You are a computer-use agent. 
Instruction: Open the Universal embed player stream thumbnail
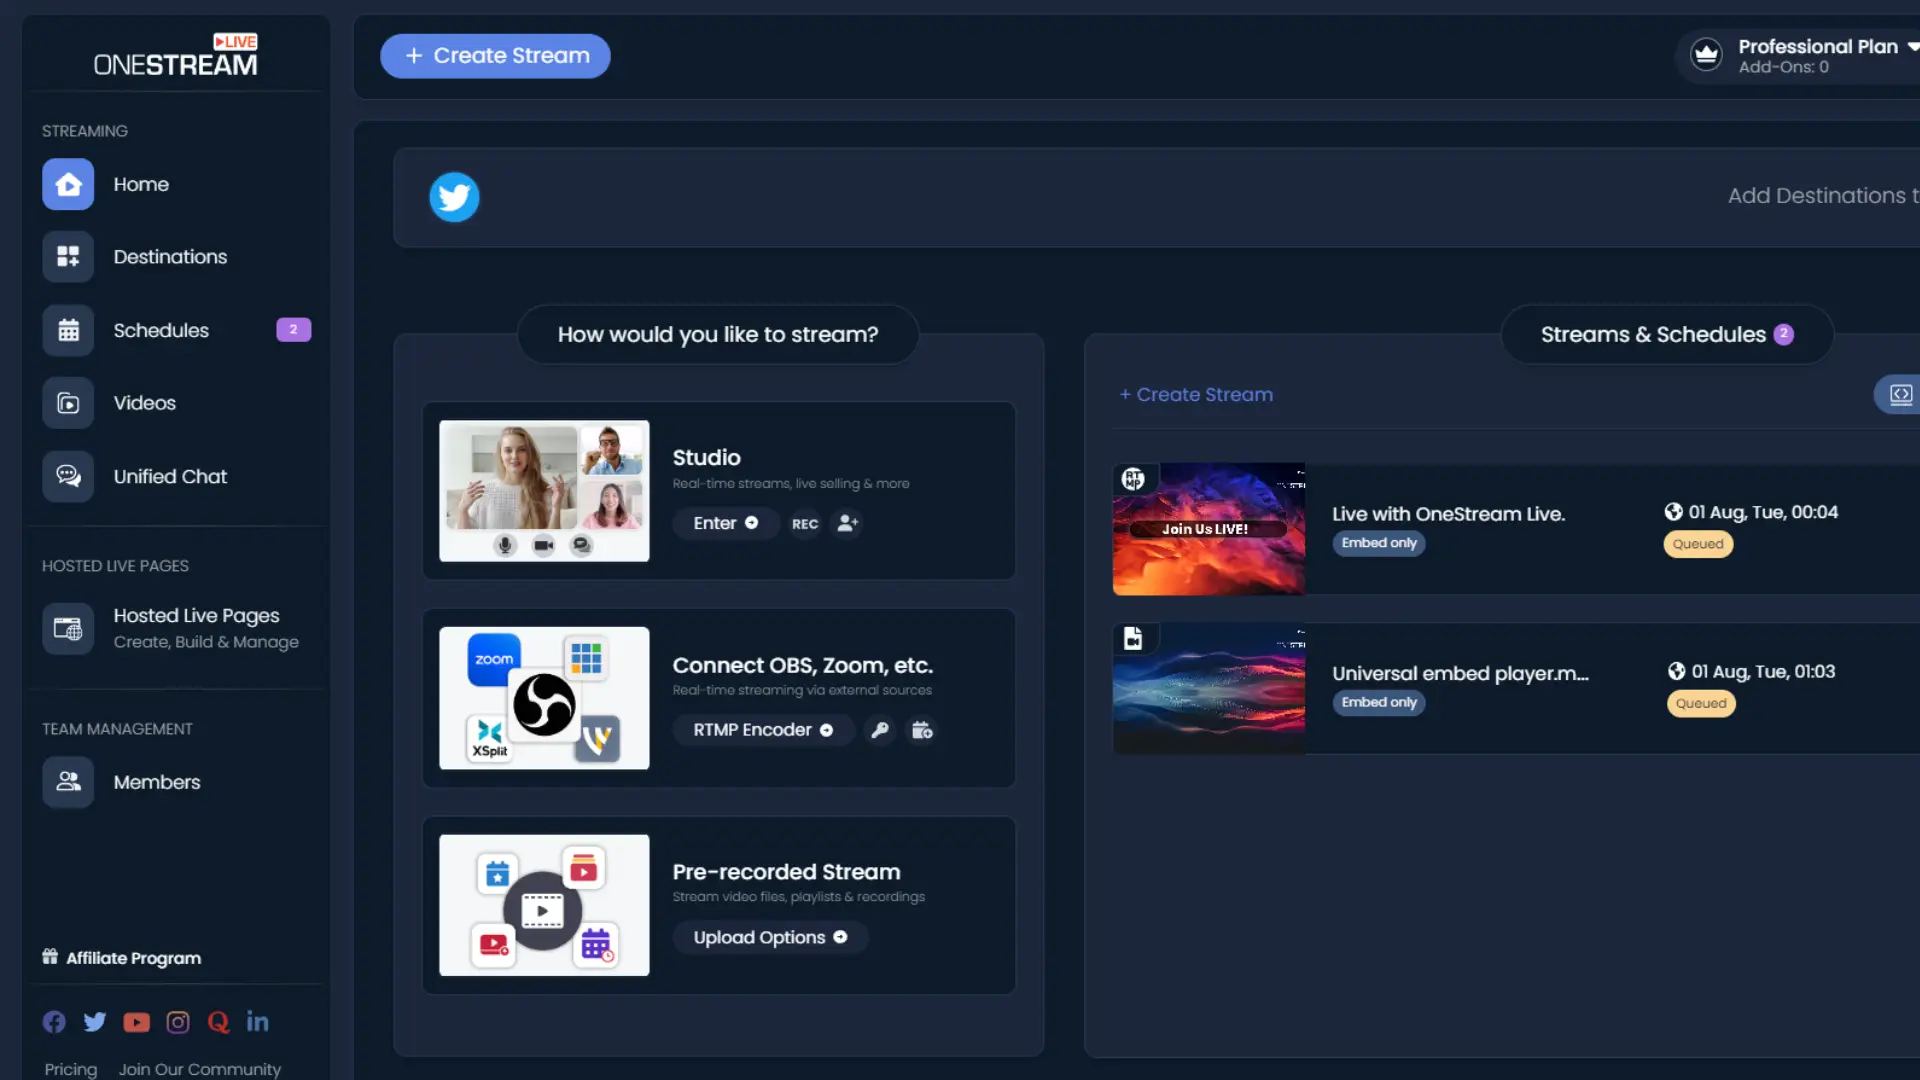[x=1209, y=688]
